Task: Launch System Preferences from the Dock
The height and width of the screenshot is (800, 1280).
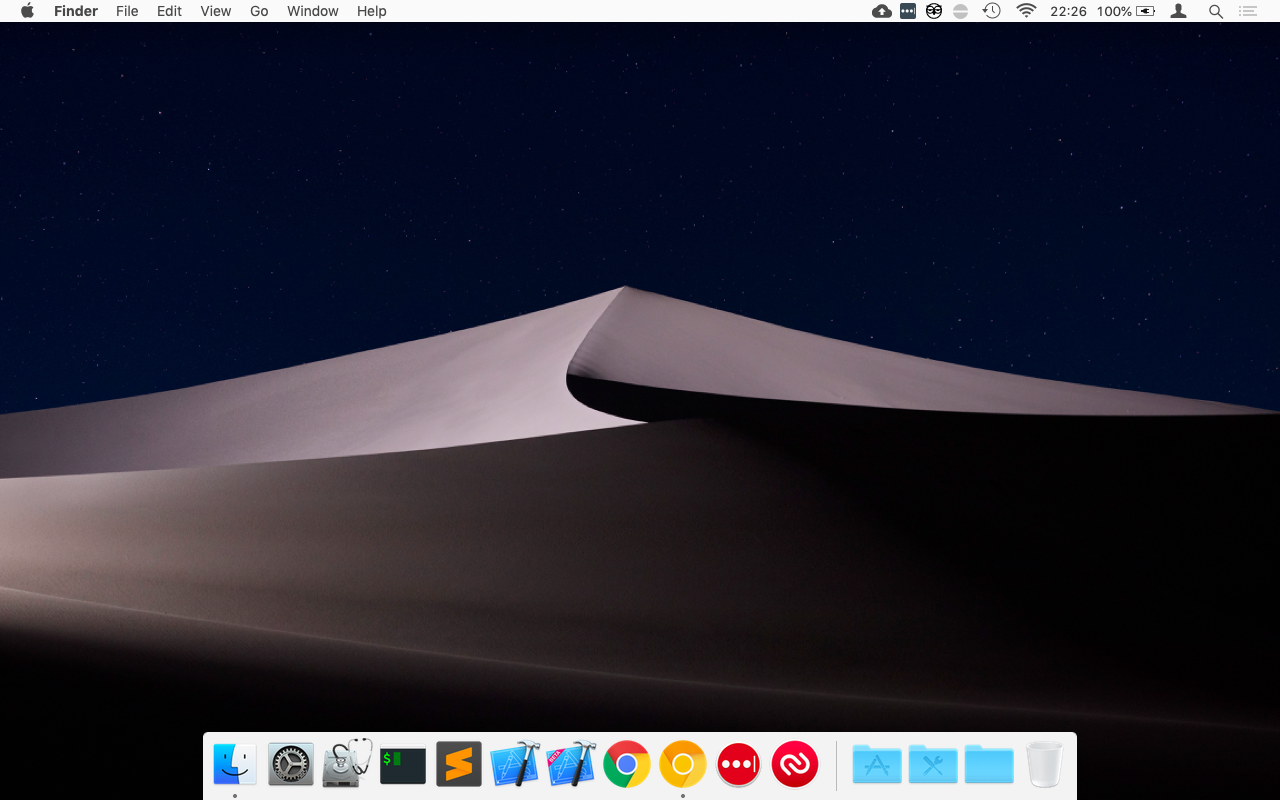Action: [x=291, y=765]
